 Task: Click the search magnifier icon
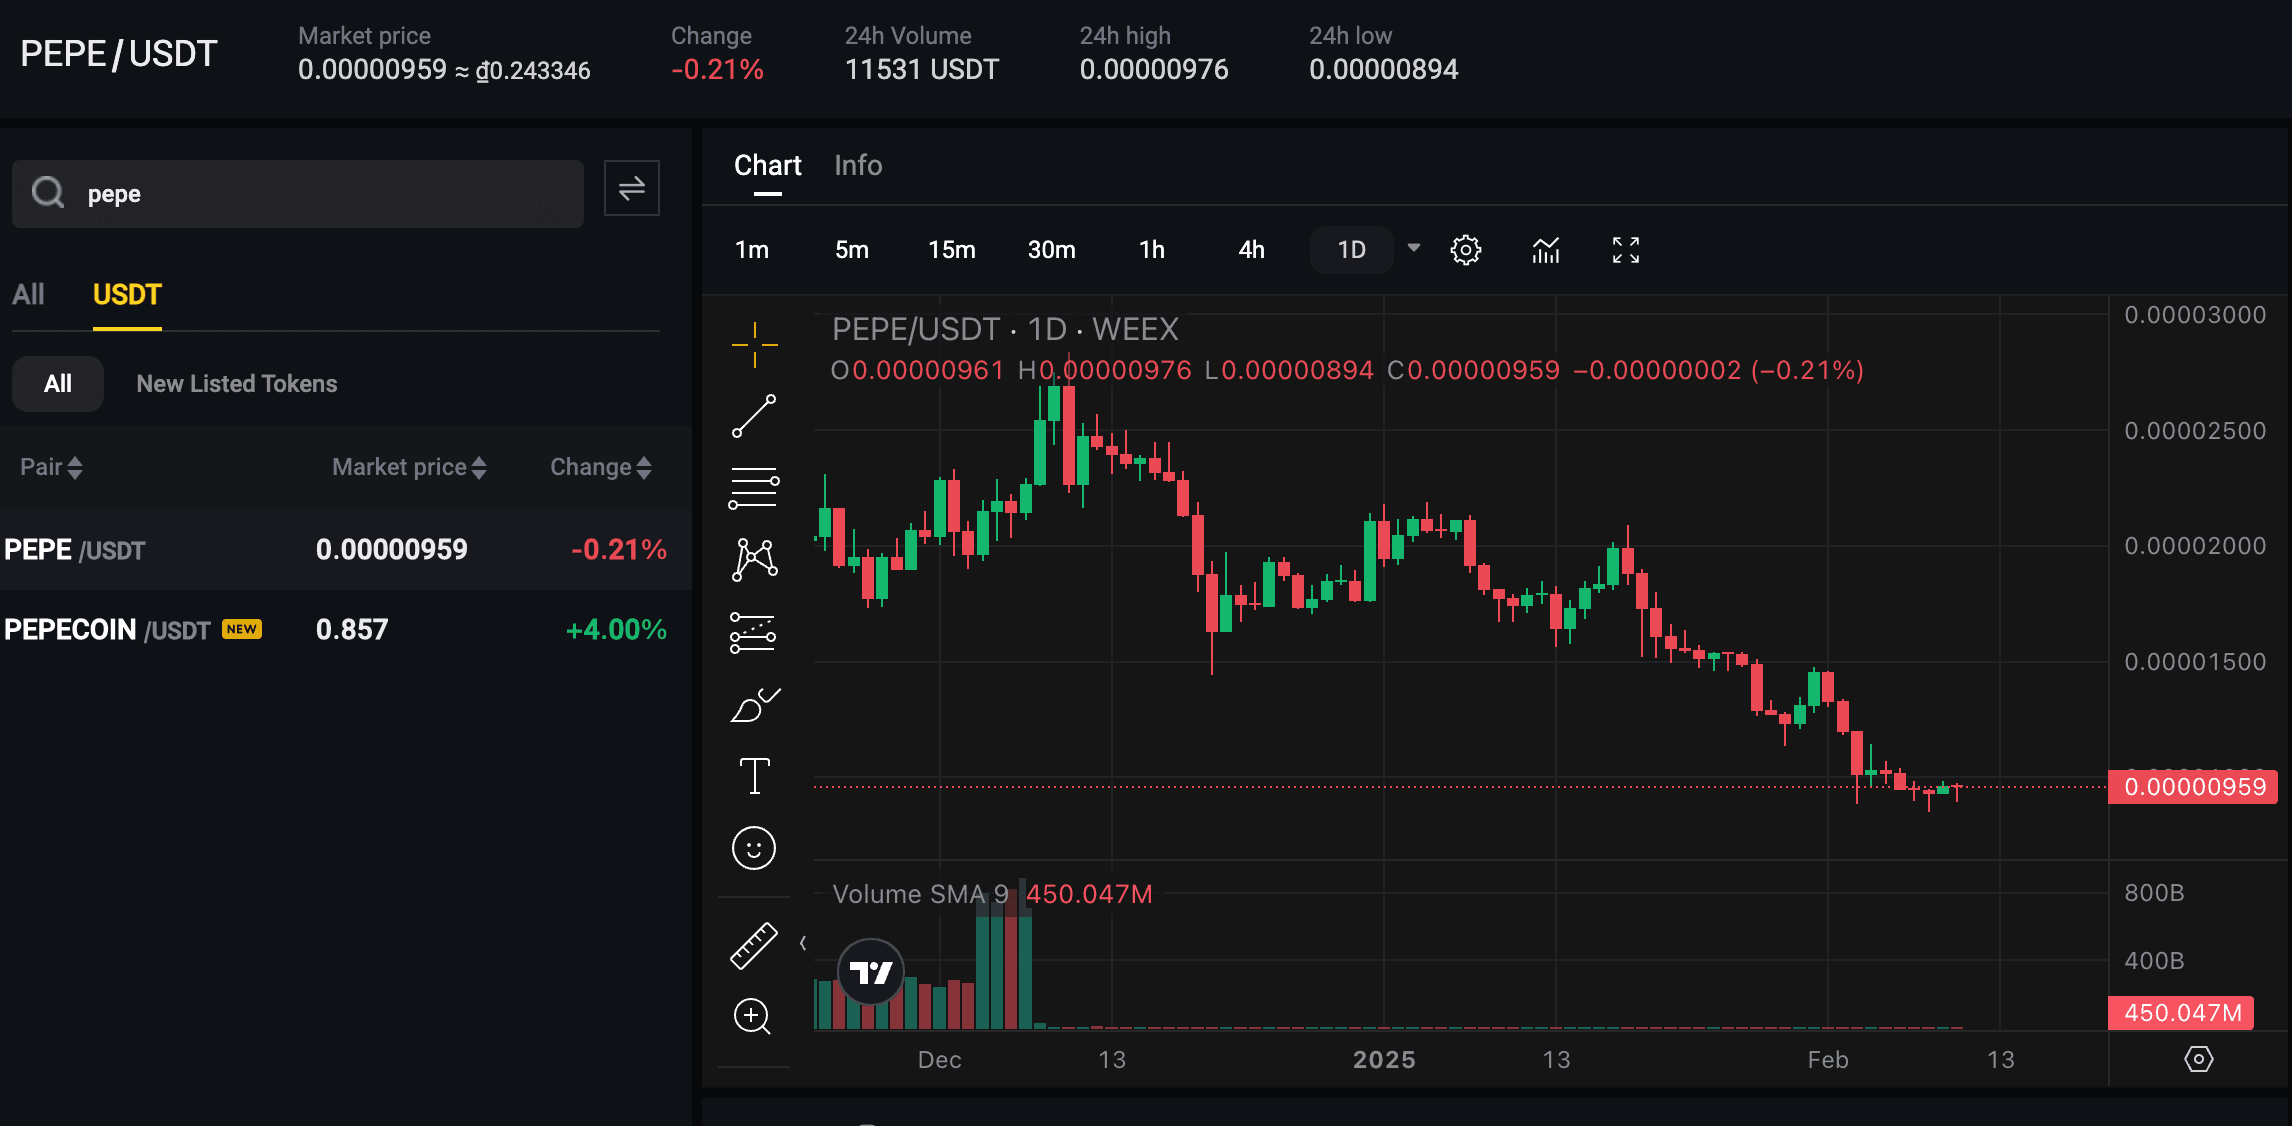tap(48, 192)
